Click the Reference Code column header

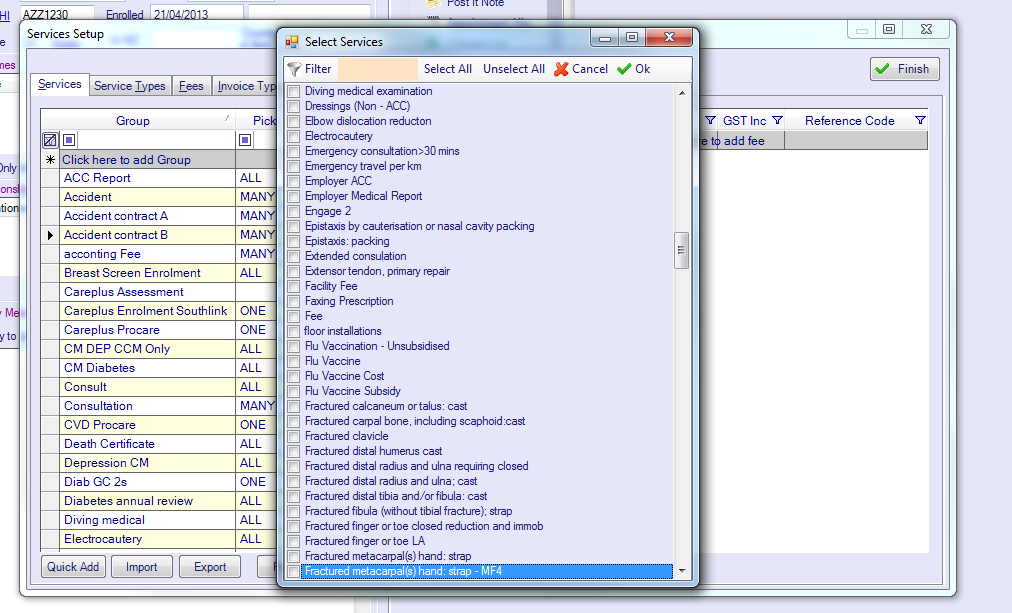click(x=849, y=121)
